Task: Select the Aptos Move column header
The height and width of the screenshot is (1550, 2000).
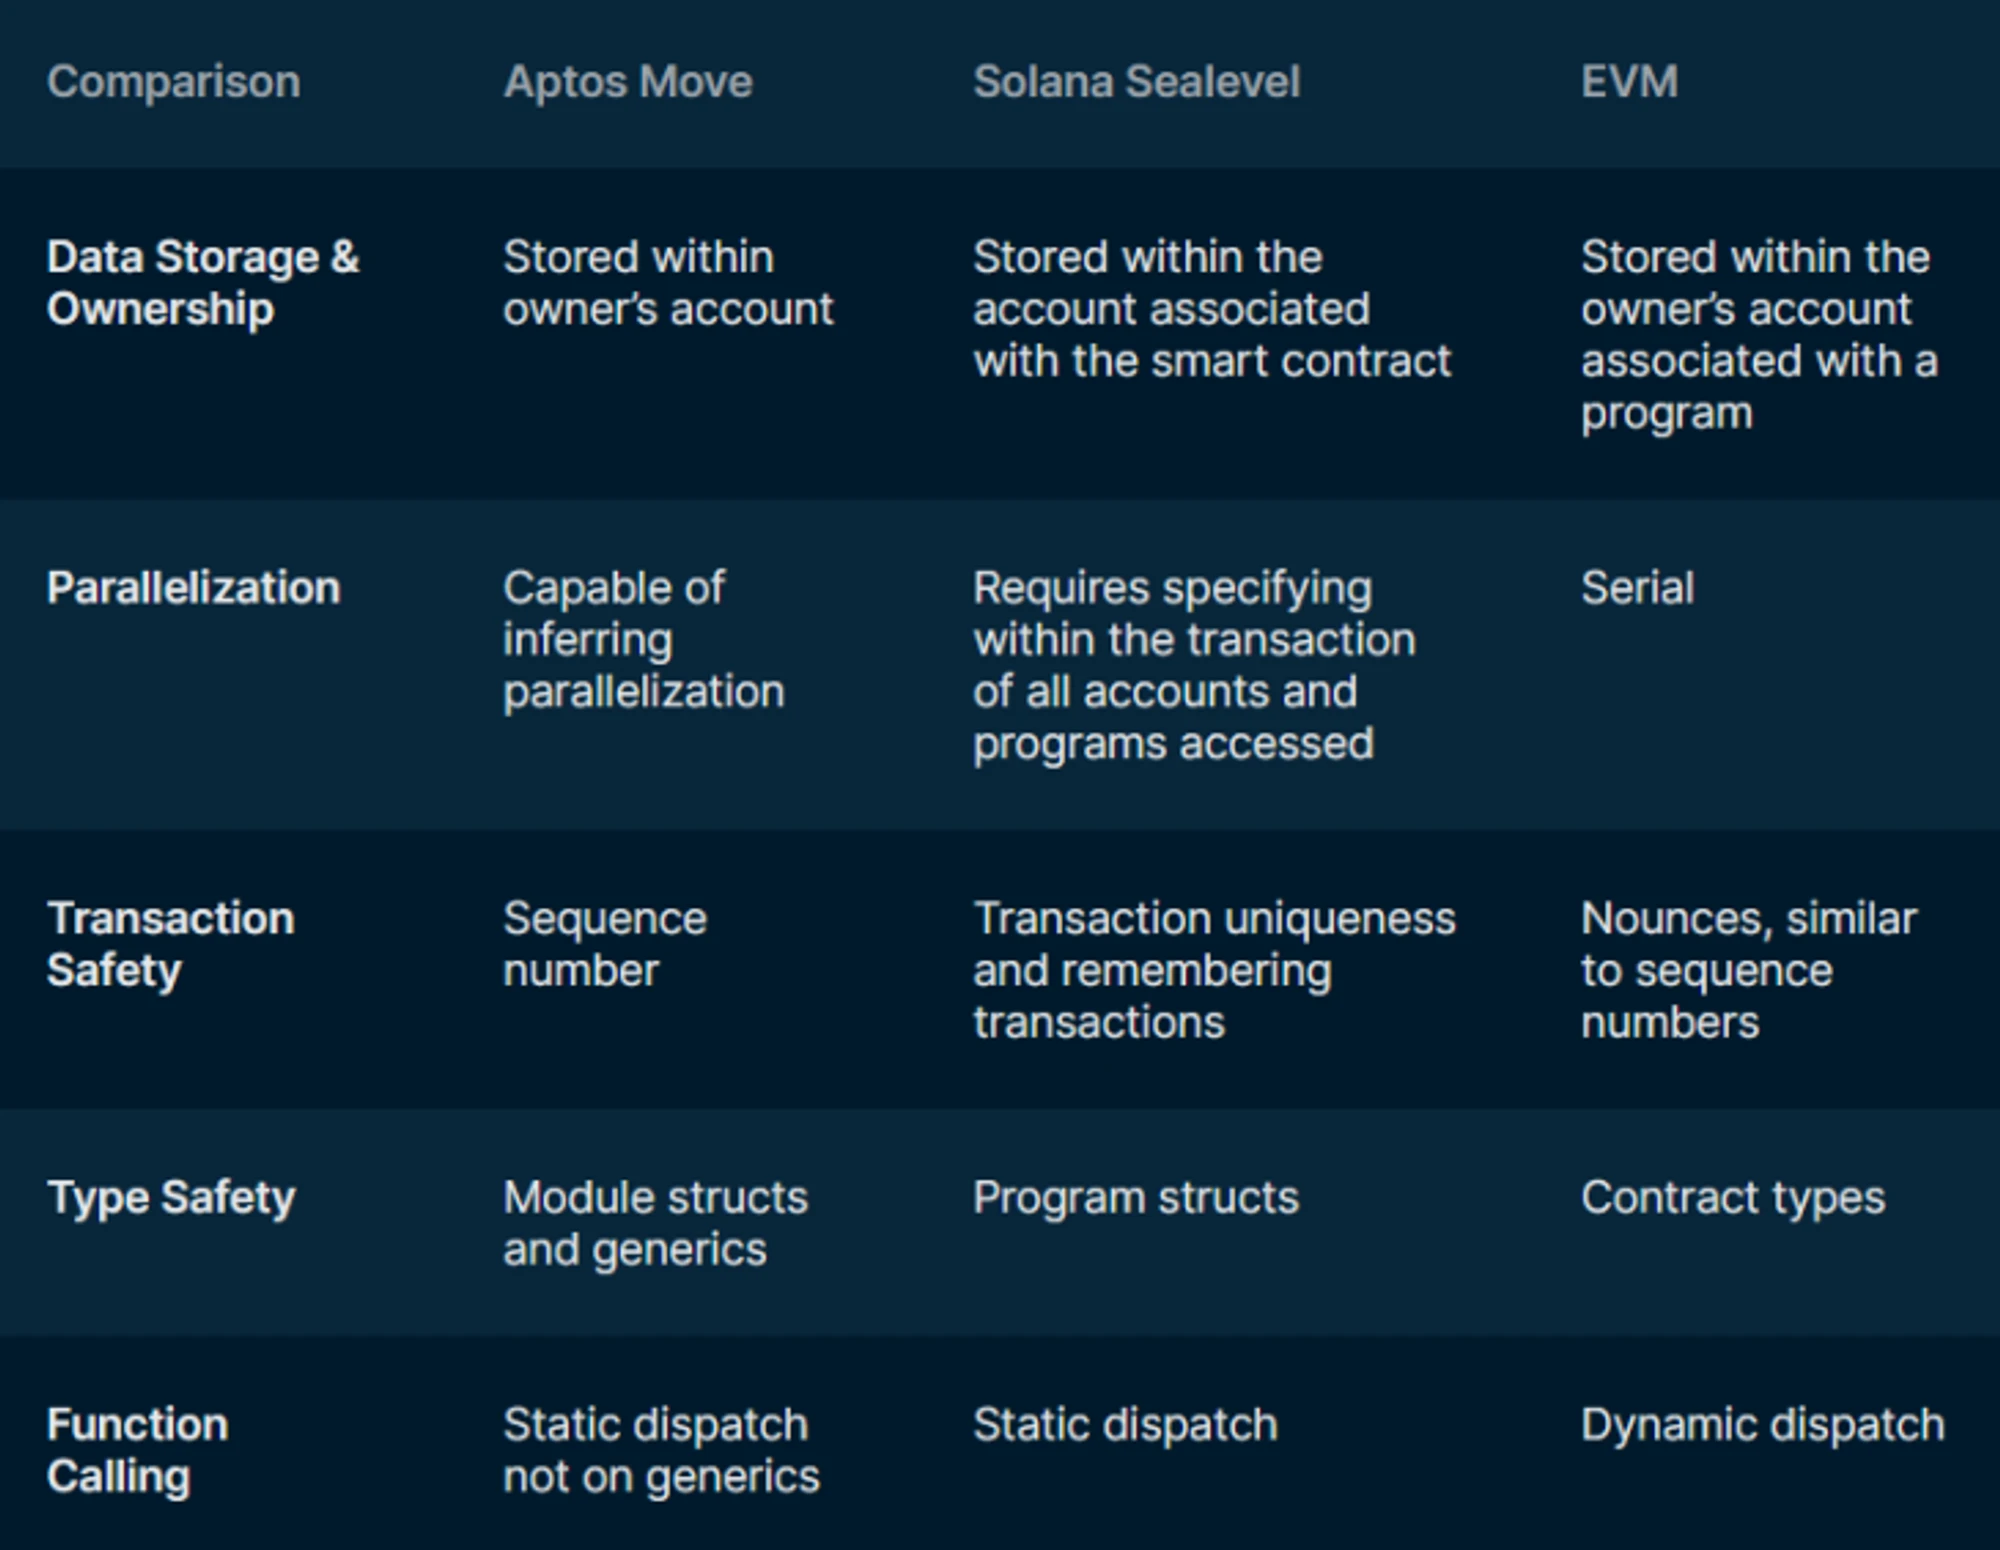Action: (x=628, y=82)
